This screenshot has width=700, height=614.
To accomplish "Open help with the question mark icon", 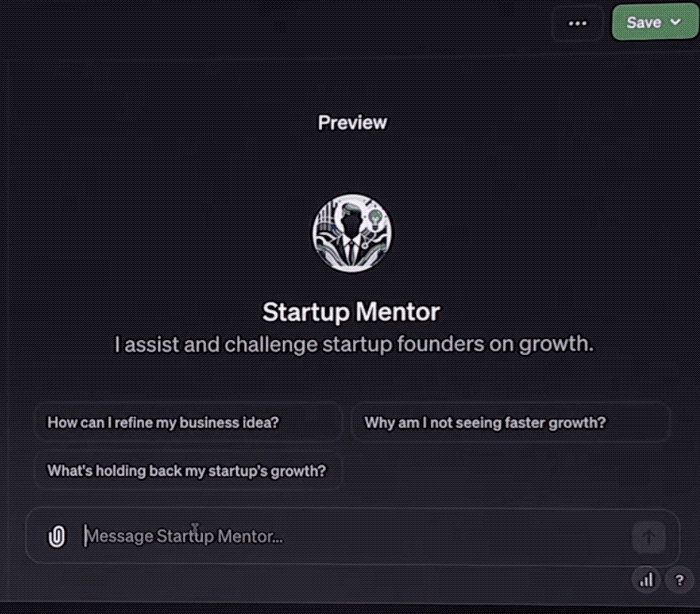I will [676, 579].
